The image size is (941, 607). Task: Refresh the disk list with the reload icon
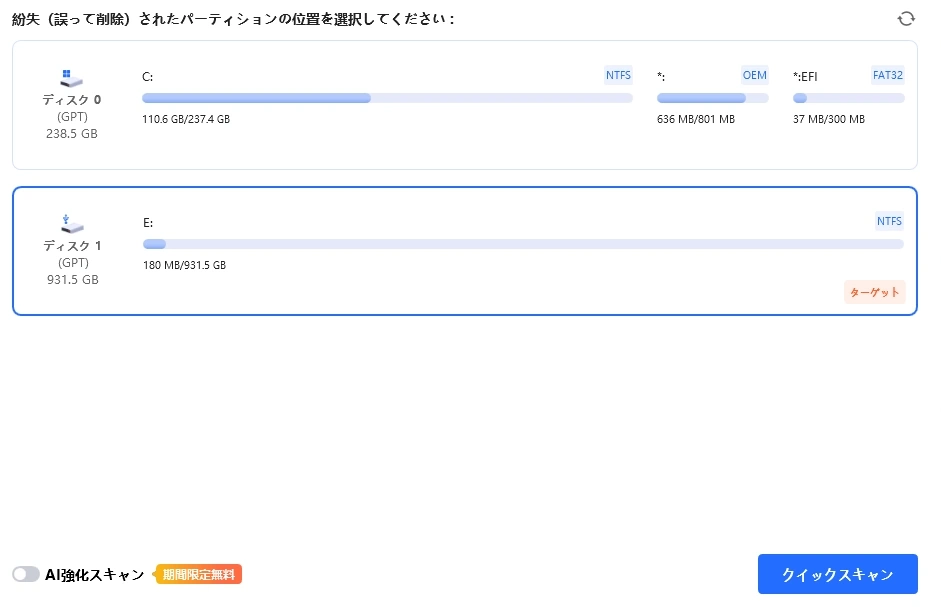coord(906,19)
